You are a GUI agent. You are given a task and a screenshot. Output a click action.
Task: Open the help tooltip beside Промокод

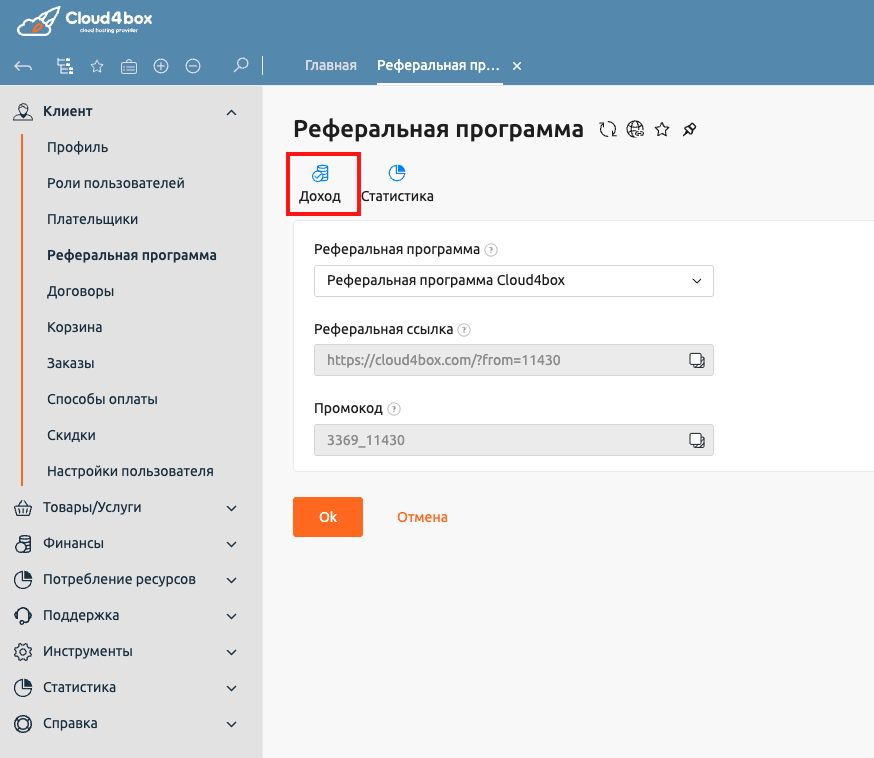pyautogui.click(x=393, y=408)
